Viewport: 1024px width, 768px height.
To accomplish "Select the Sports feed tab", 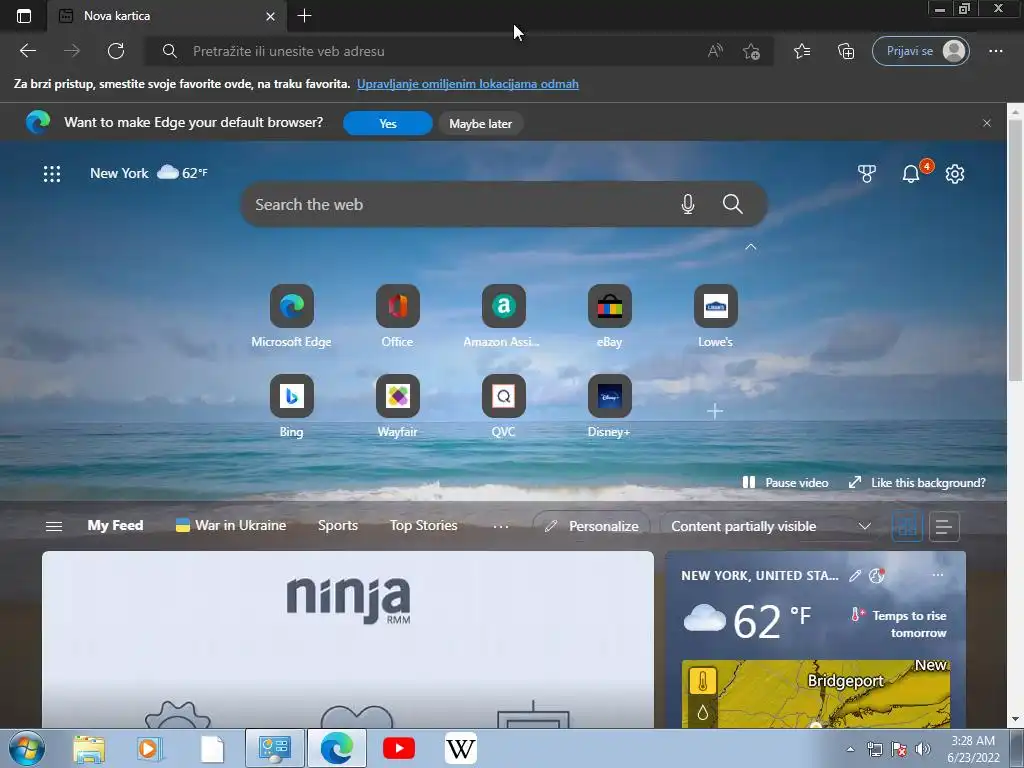I will click(x=338, y=526).
